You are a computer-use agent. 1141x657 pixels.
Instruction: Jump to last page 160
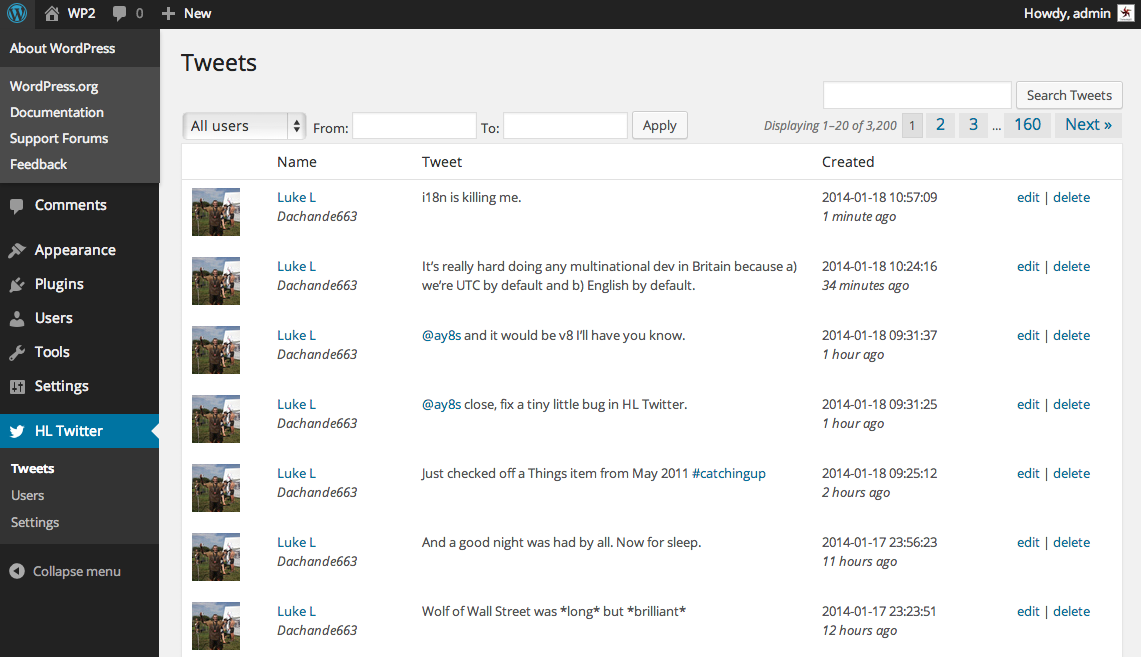[x=1027, y=124]
